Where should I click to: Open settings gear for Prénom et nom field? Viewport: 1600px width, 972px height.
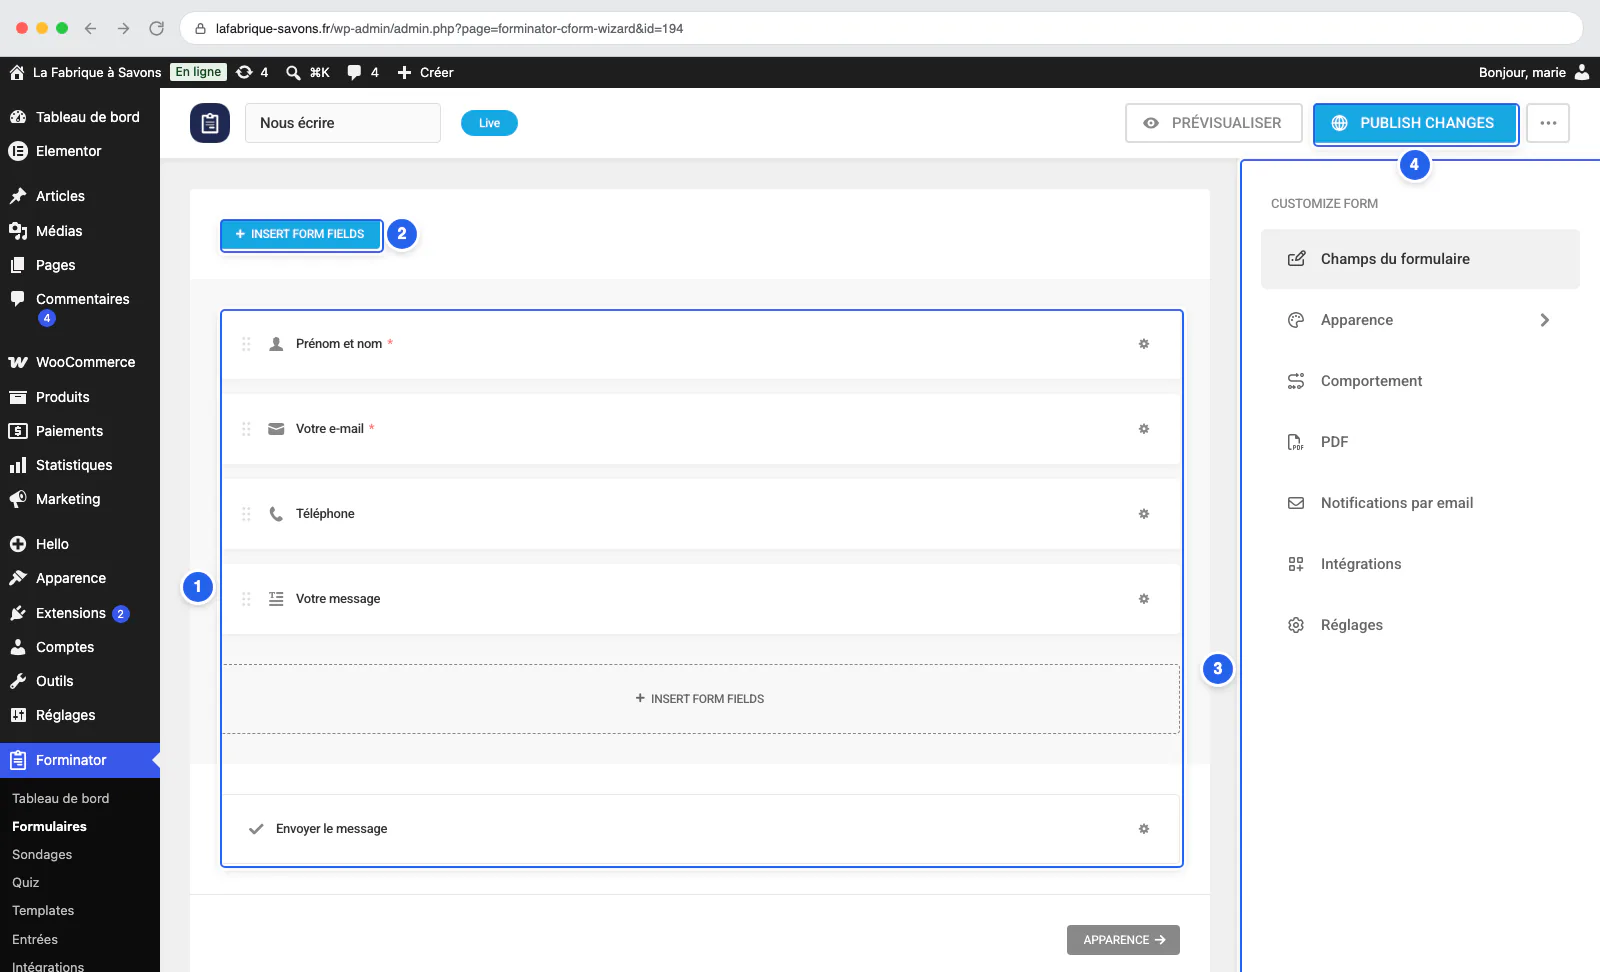click(x=1144, y=344)
